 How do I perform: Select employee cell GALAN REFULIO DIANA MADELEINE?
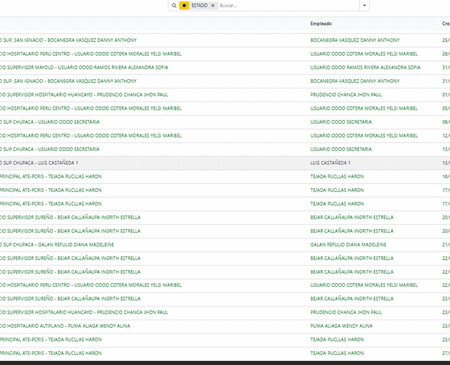coord(348,244)
